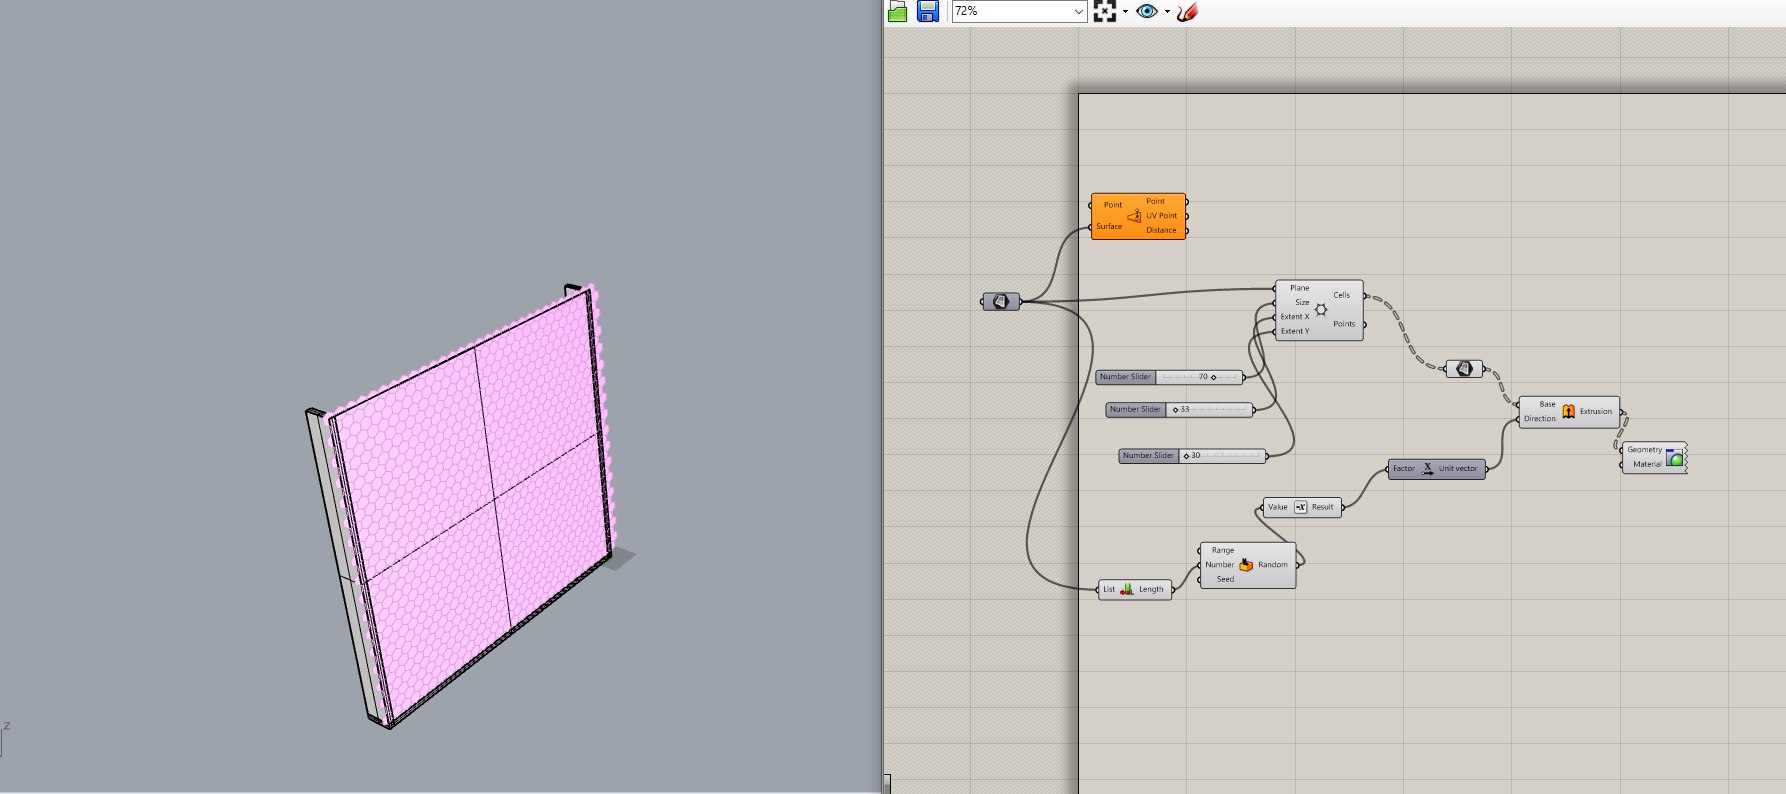Click the Random output label

click(x=1273, y=565)
